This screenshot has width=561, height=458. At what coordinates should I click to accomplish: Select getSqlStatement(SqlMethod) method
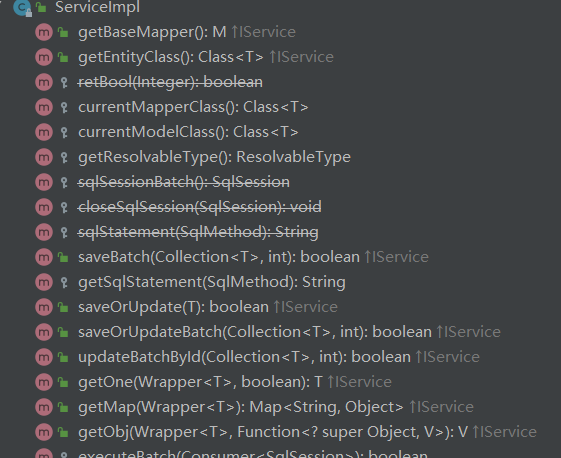pos(212,282)
